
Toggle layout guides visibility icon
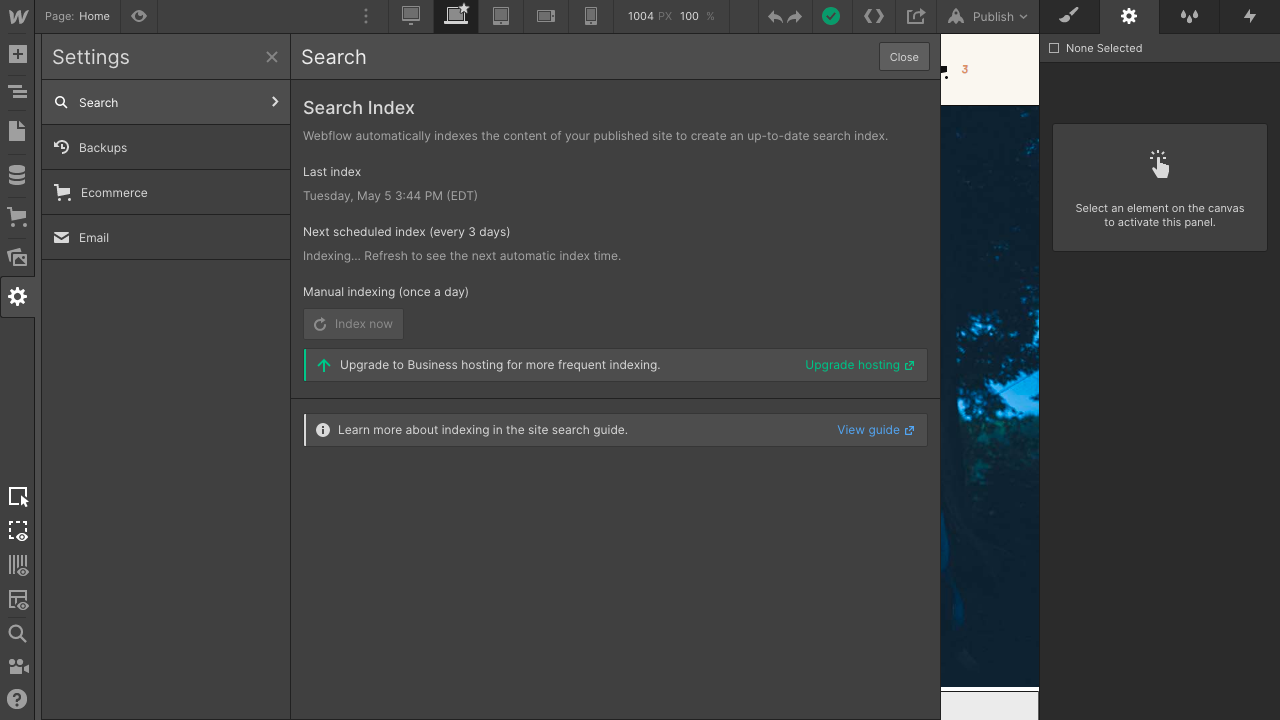[x=18, y=600]
